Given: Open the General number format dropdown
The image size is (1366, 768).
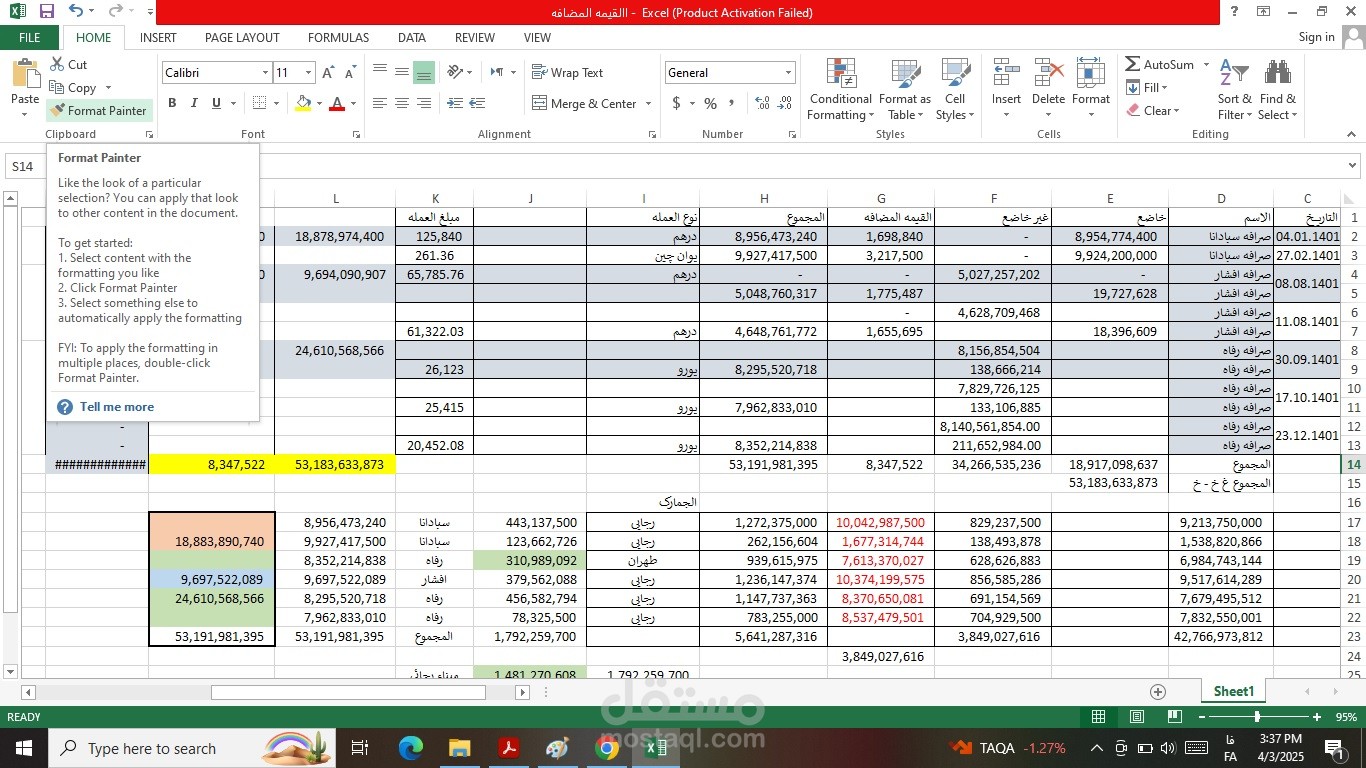Looking at the screenshot, I should pyautogui.click(x=788, y=73).
